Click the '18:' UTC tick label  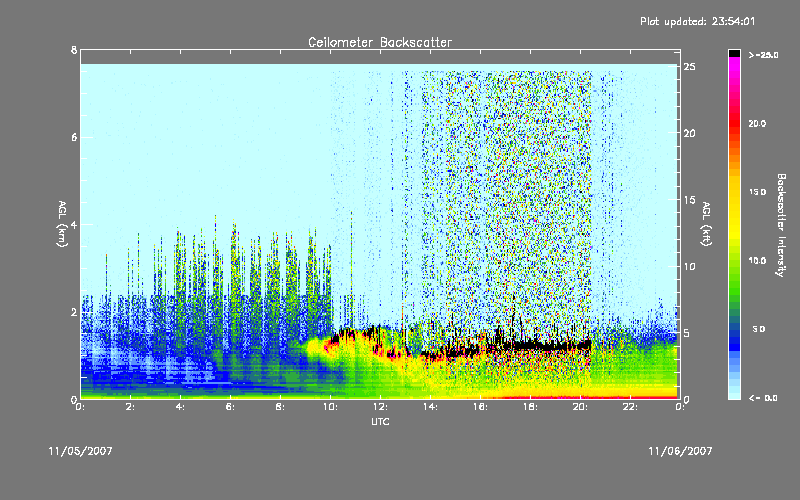coord(530,407)
